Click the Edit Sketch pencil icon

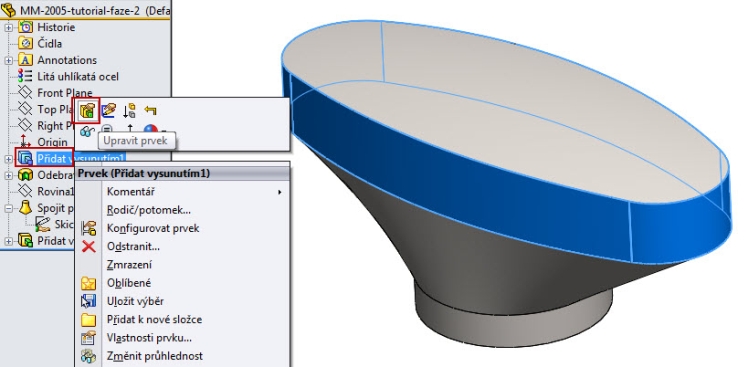point(109,111)
